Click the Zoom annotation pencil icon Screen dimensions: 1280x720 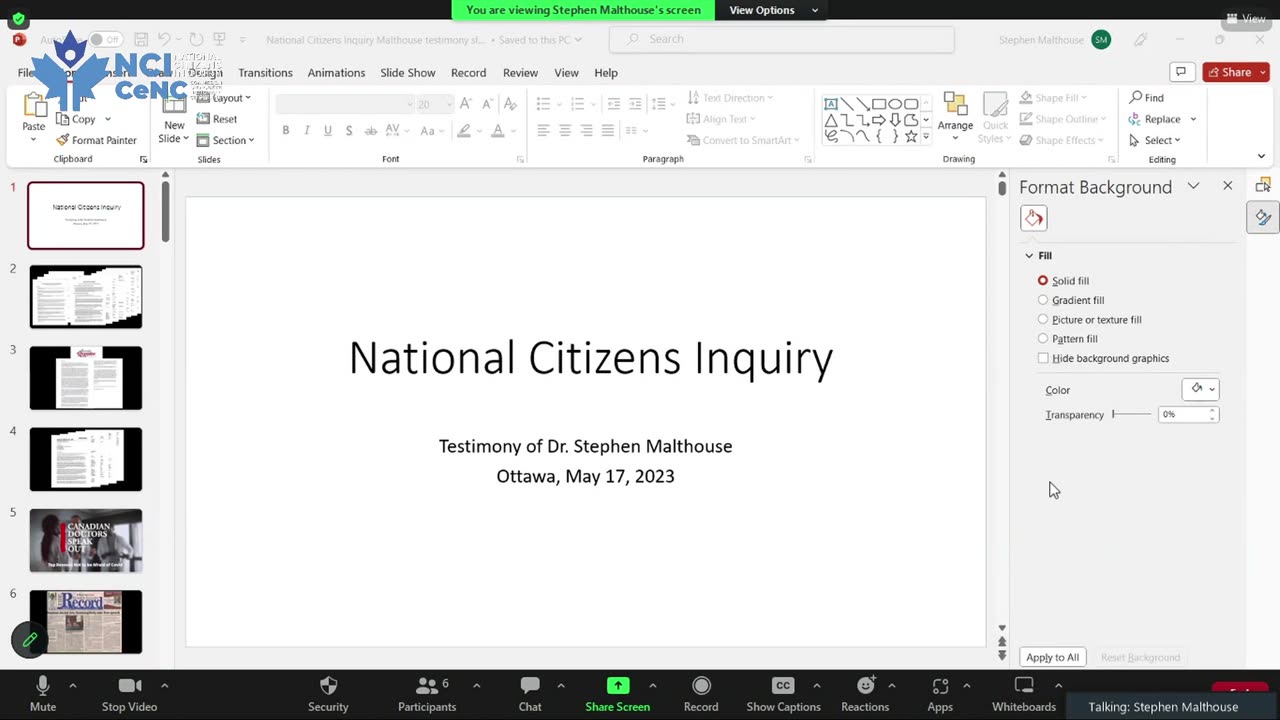29,639
